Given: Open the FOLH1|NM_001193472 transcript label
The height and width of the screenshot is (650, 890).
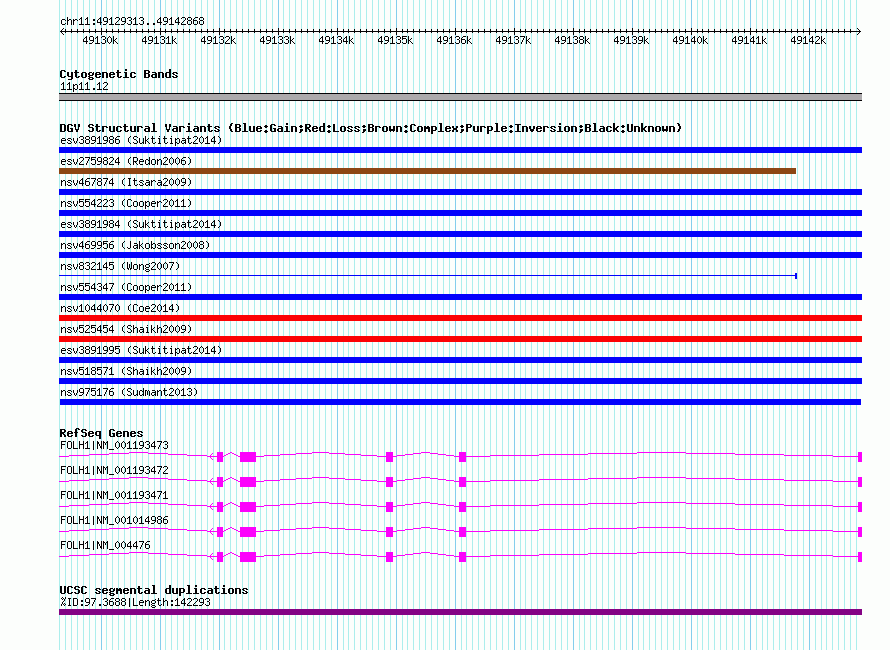Looking at the screenshot, I should click(114, 471).
